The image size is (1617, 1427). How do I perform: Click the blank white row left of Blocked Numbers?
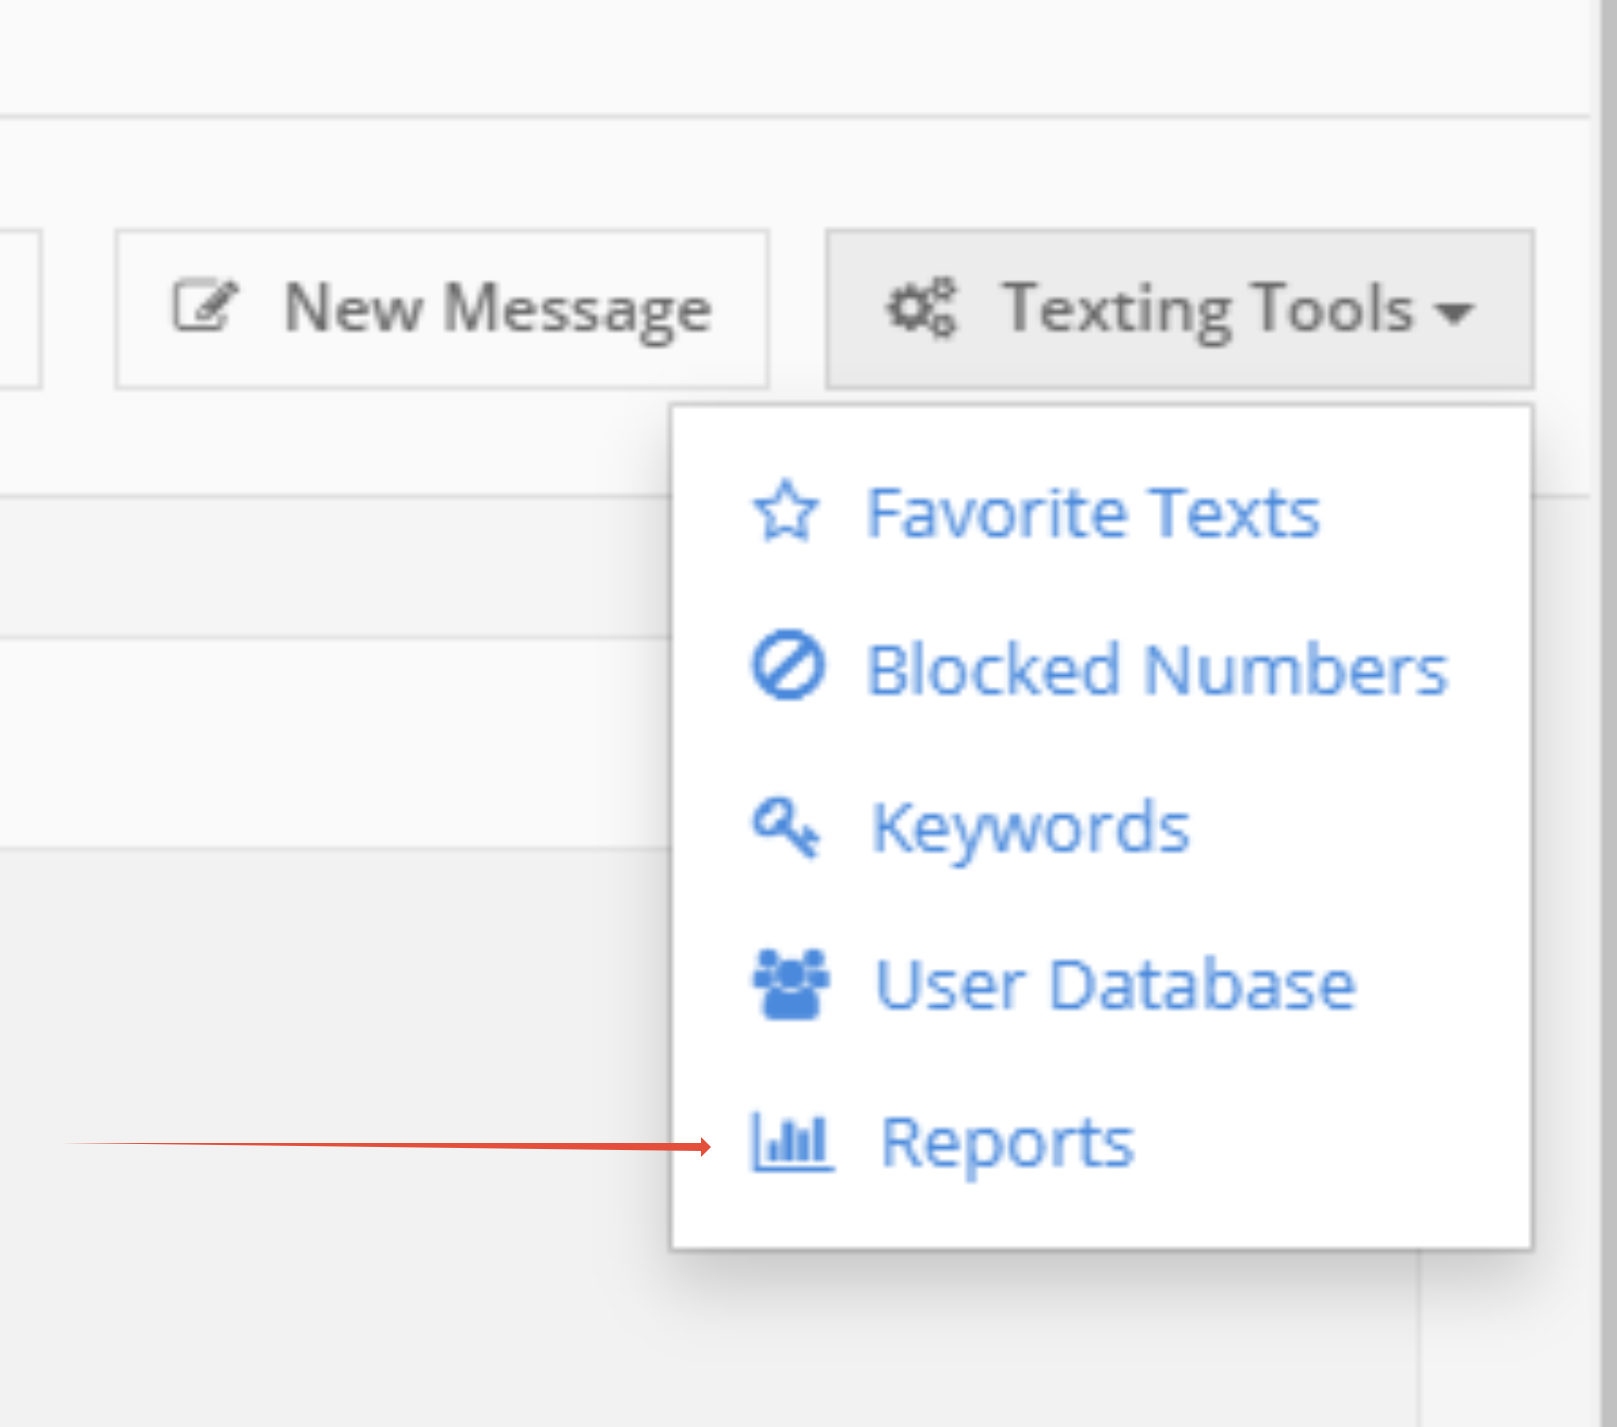[330, 742]
